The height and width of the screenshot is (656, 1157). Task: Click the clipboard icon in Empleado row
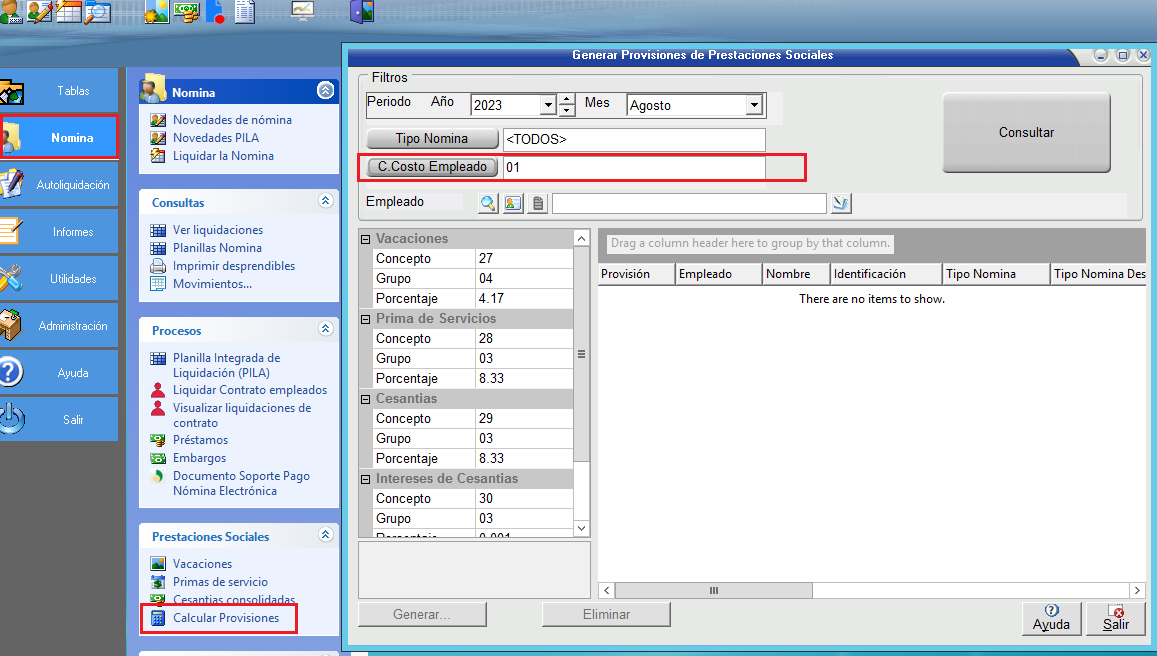click(538, 204)
